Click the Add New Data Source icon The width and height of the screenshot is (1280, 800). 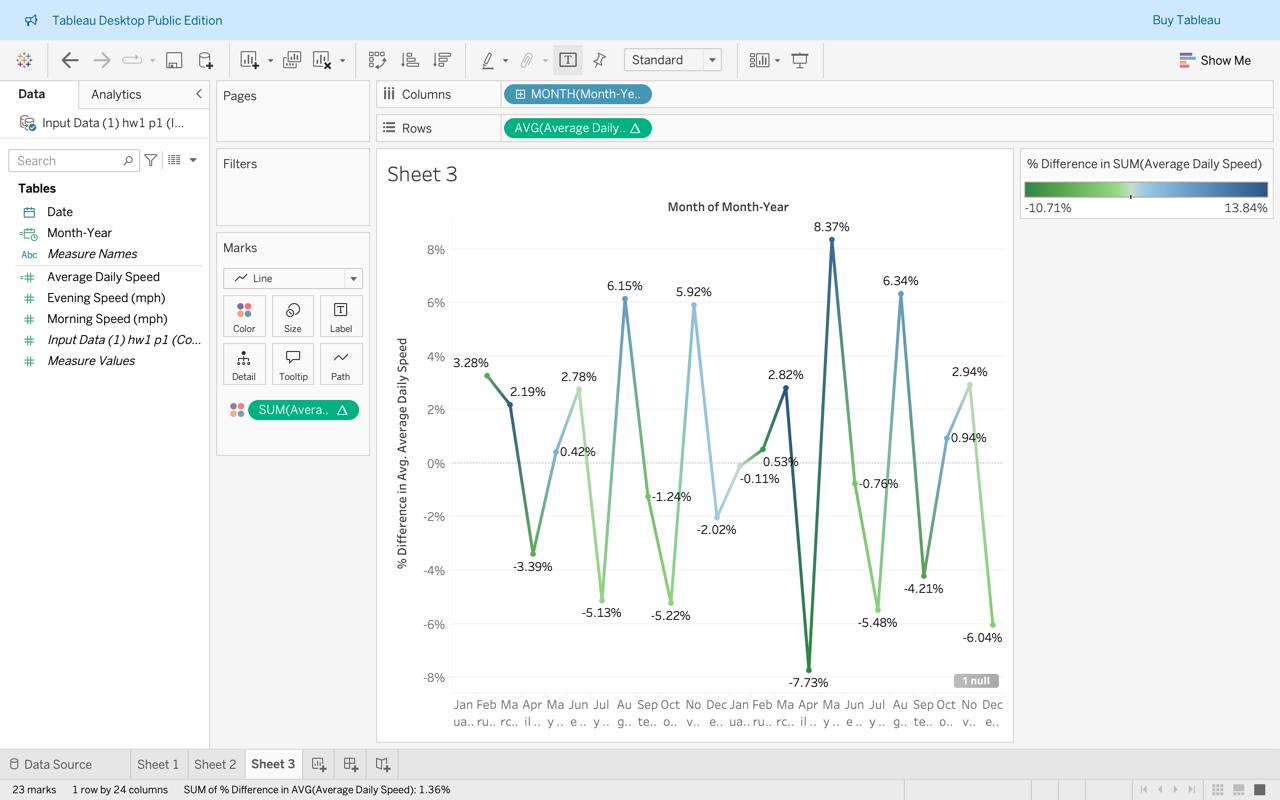point(206,60)
